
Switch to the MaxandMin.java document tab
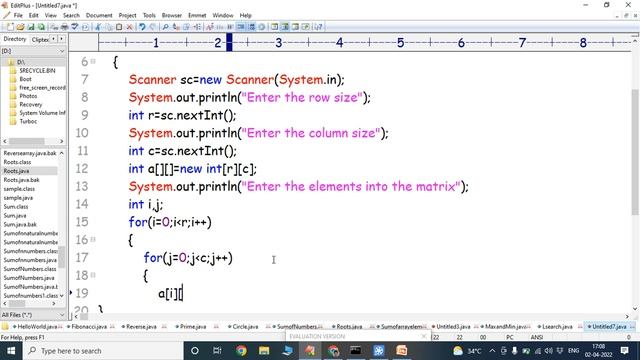pyautogui.click(x=505, y=327)
